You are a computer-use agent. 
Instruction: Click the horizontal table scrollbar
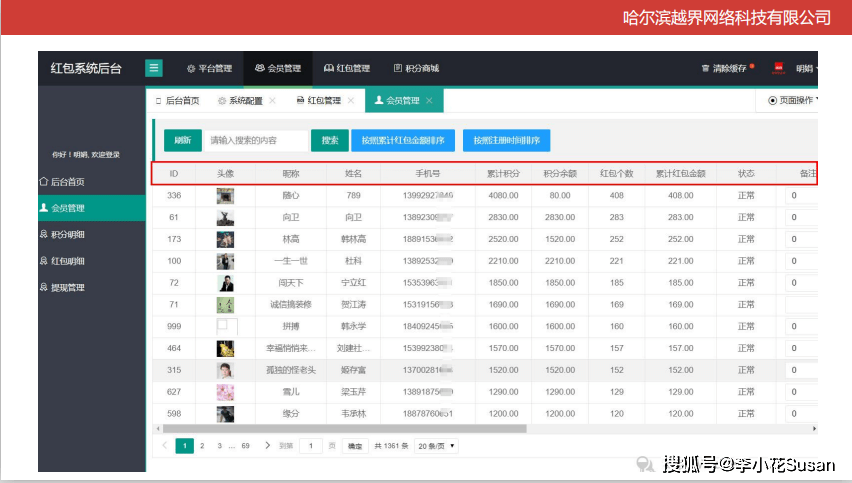click(344, 429)
